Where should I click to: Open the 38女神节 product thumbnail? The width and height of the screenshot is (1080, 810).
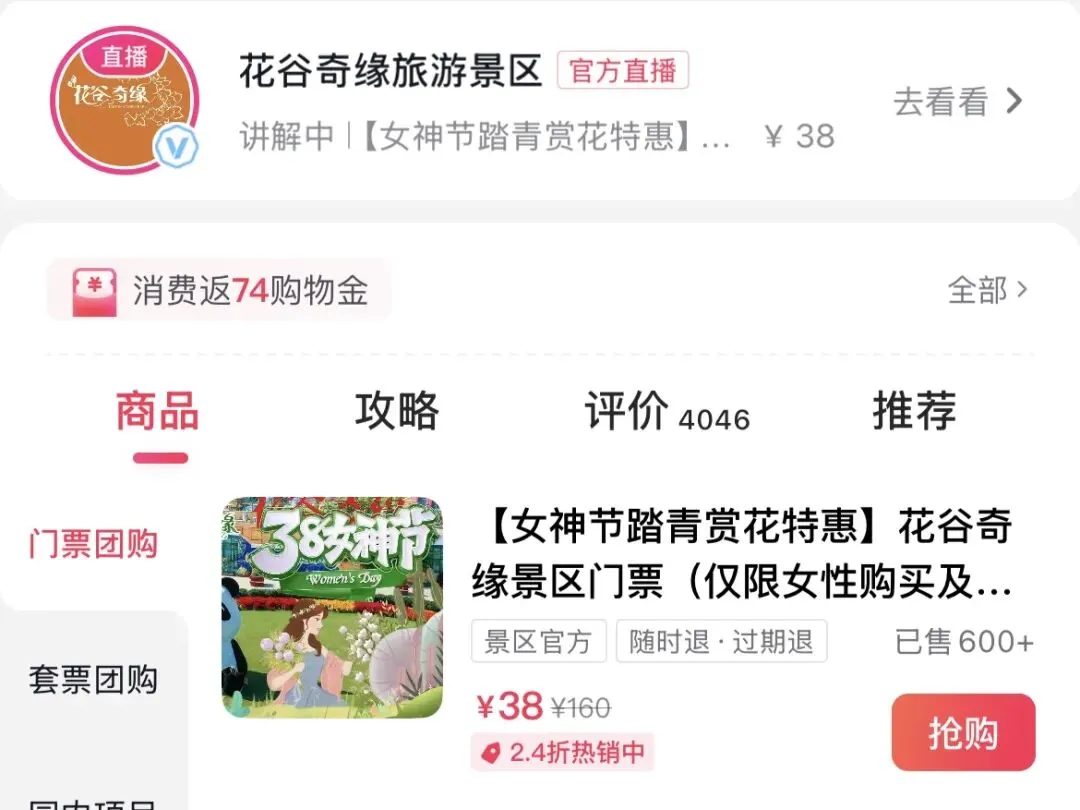click(333, 608)
